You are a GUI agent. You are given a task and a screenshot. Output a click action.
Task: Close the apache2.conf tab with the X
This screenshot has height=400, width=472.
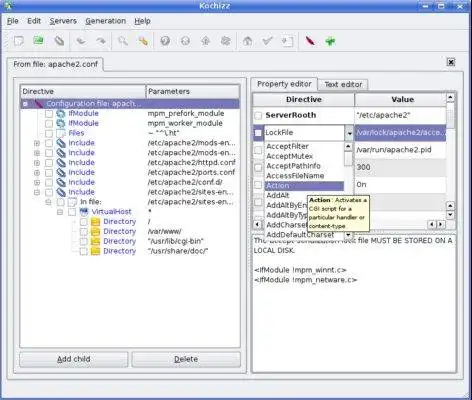click(x=451, y=62)
